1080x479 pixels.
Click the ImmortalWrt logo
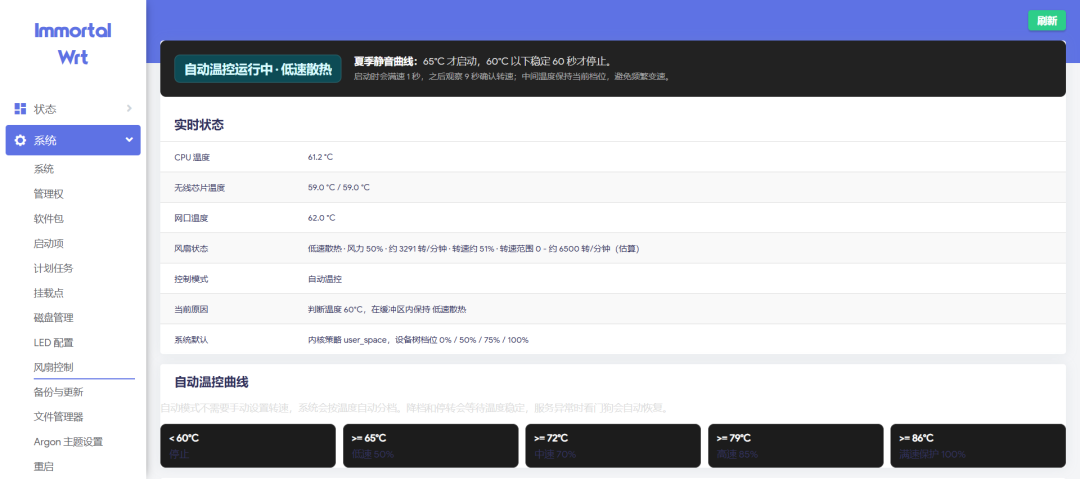[73, 43]
